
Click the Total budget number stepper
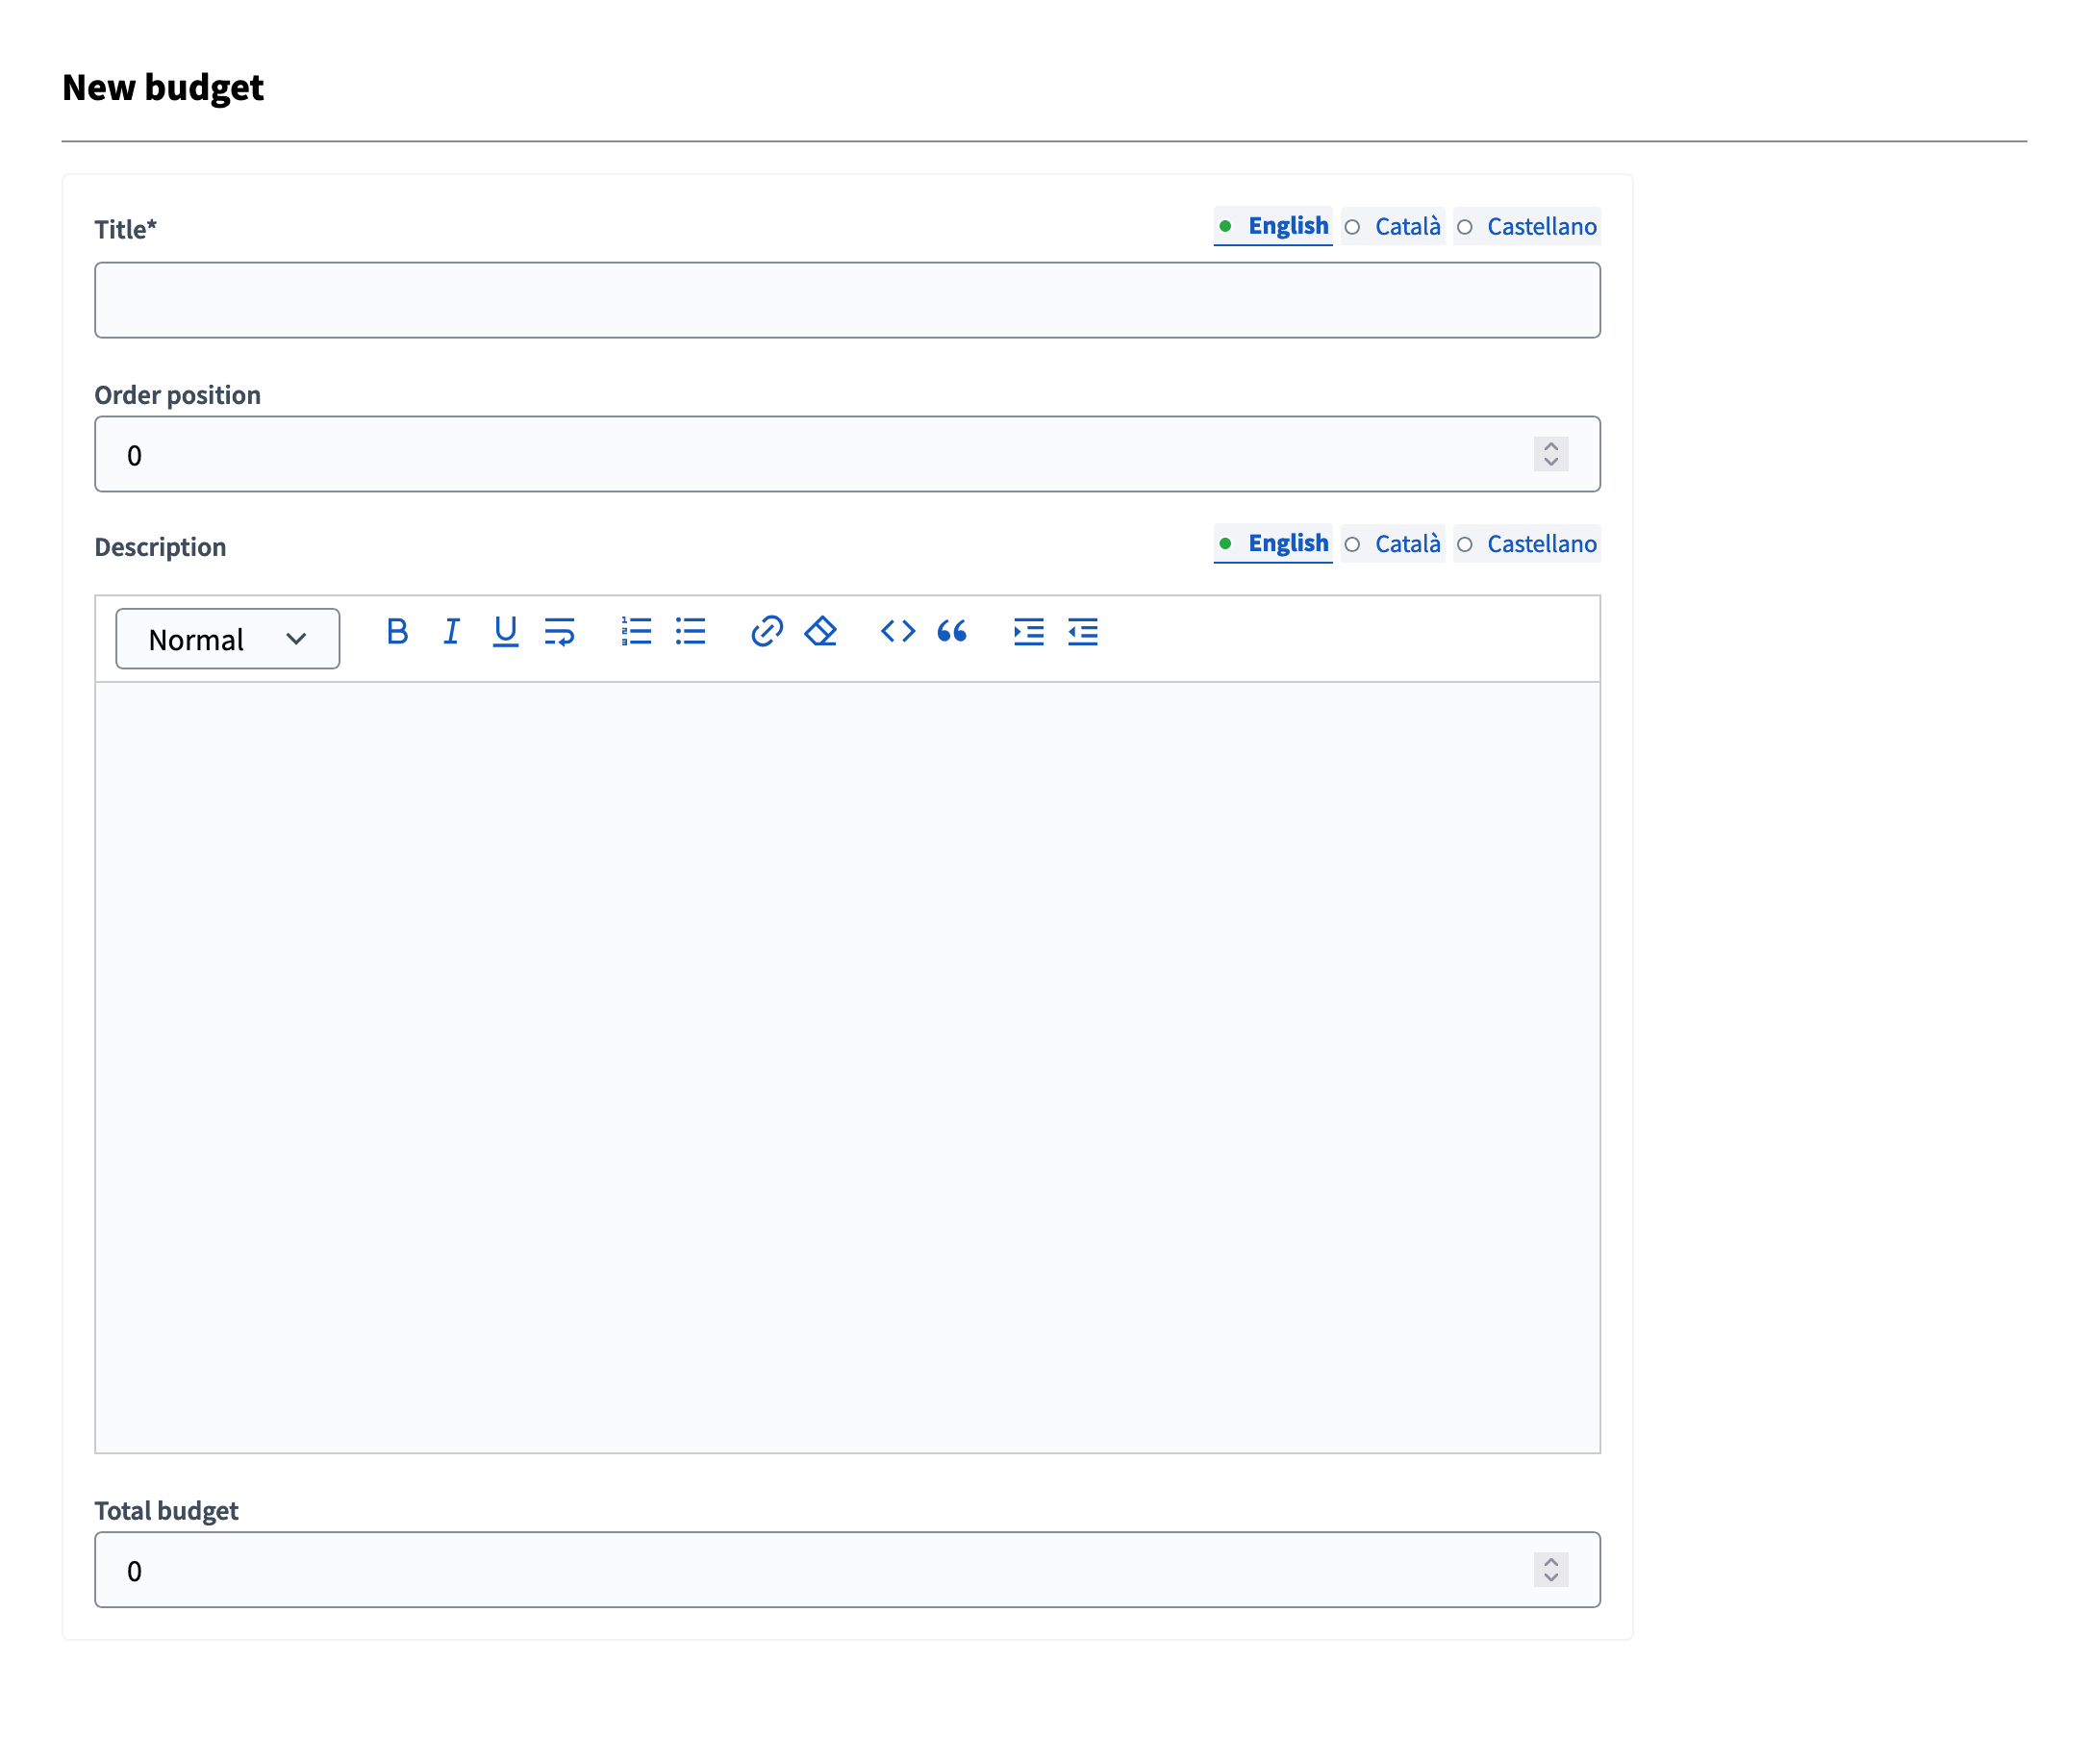1550,1570
